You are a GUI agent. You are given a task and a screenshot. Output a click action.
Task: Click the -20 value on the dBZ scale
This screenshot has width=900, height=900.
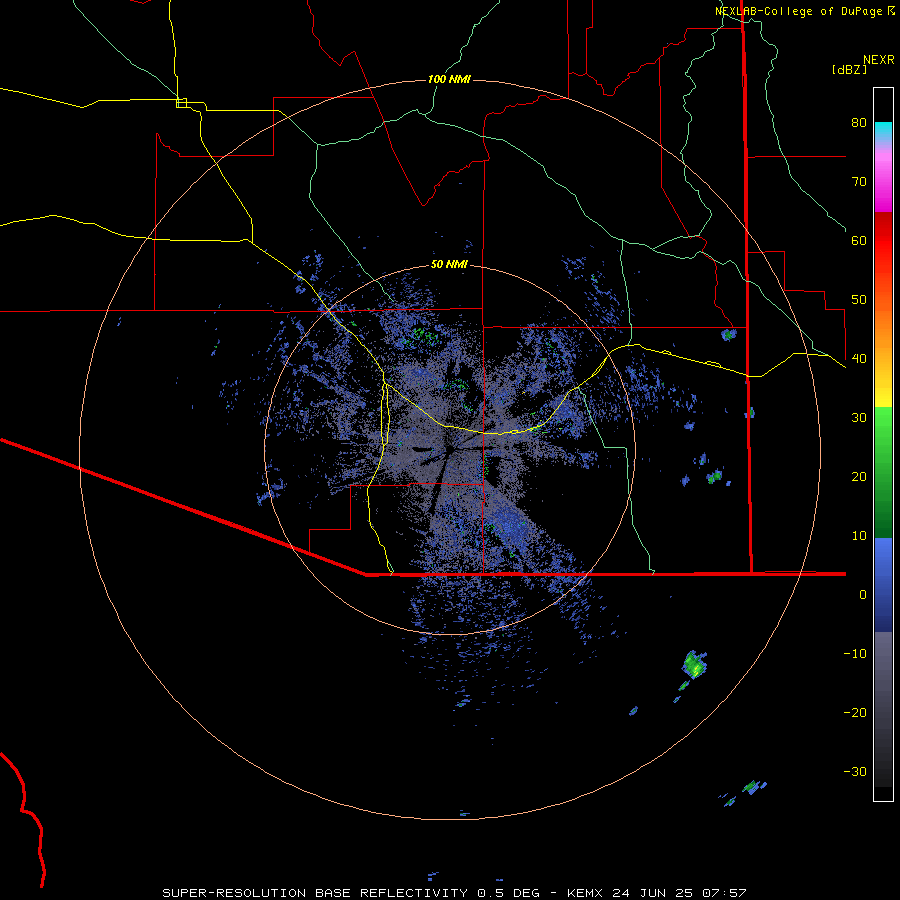pyautogui.click(x=855, y=713)
